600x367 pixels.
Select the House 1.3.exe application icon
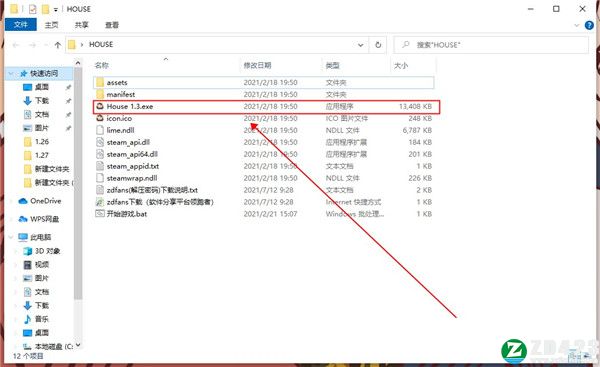[x=100, y=106]
